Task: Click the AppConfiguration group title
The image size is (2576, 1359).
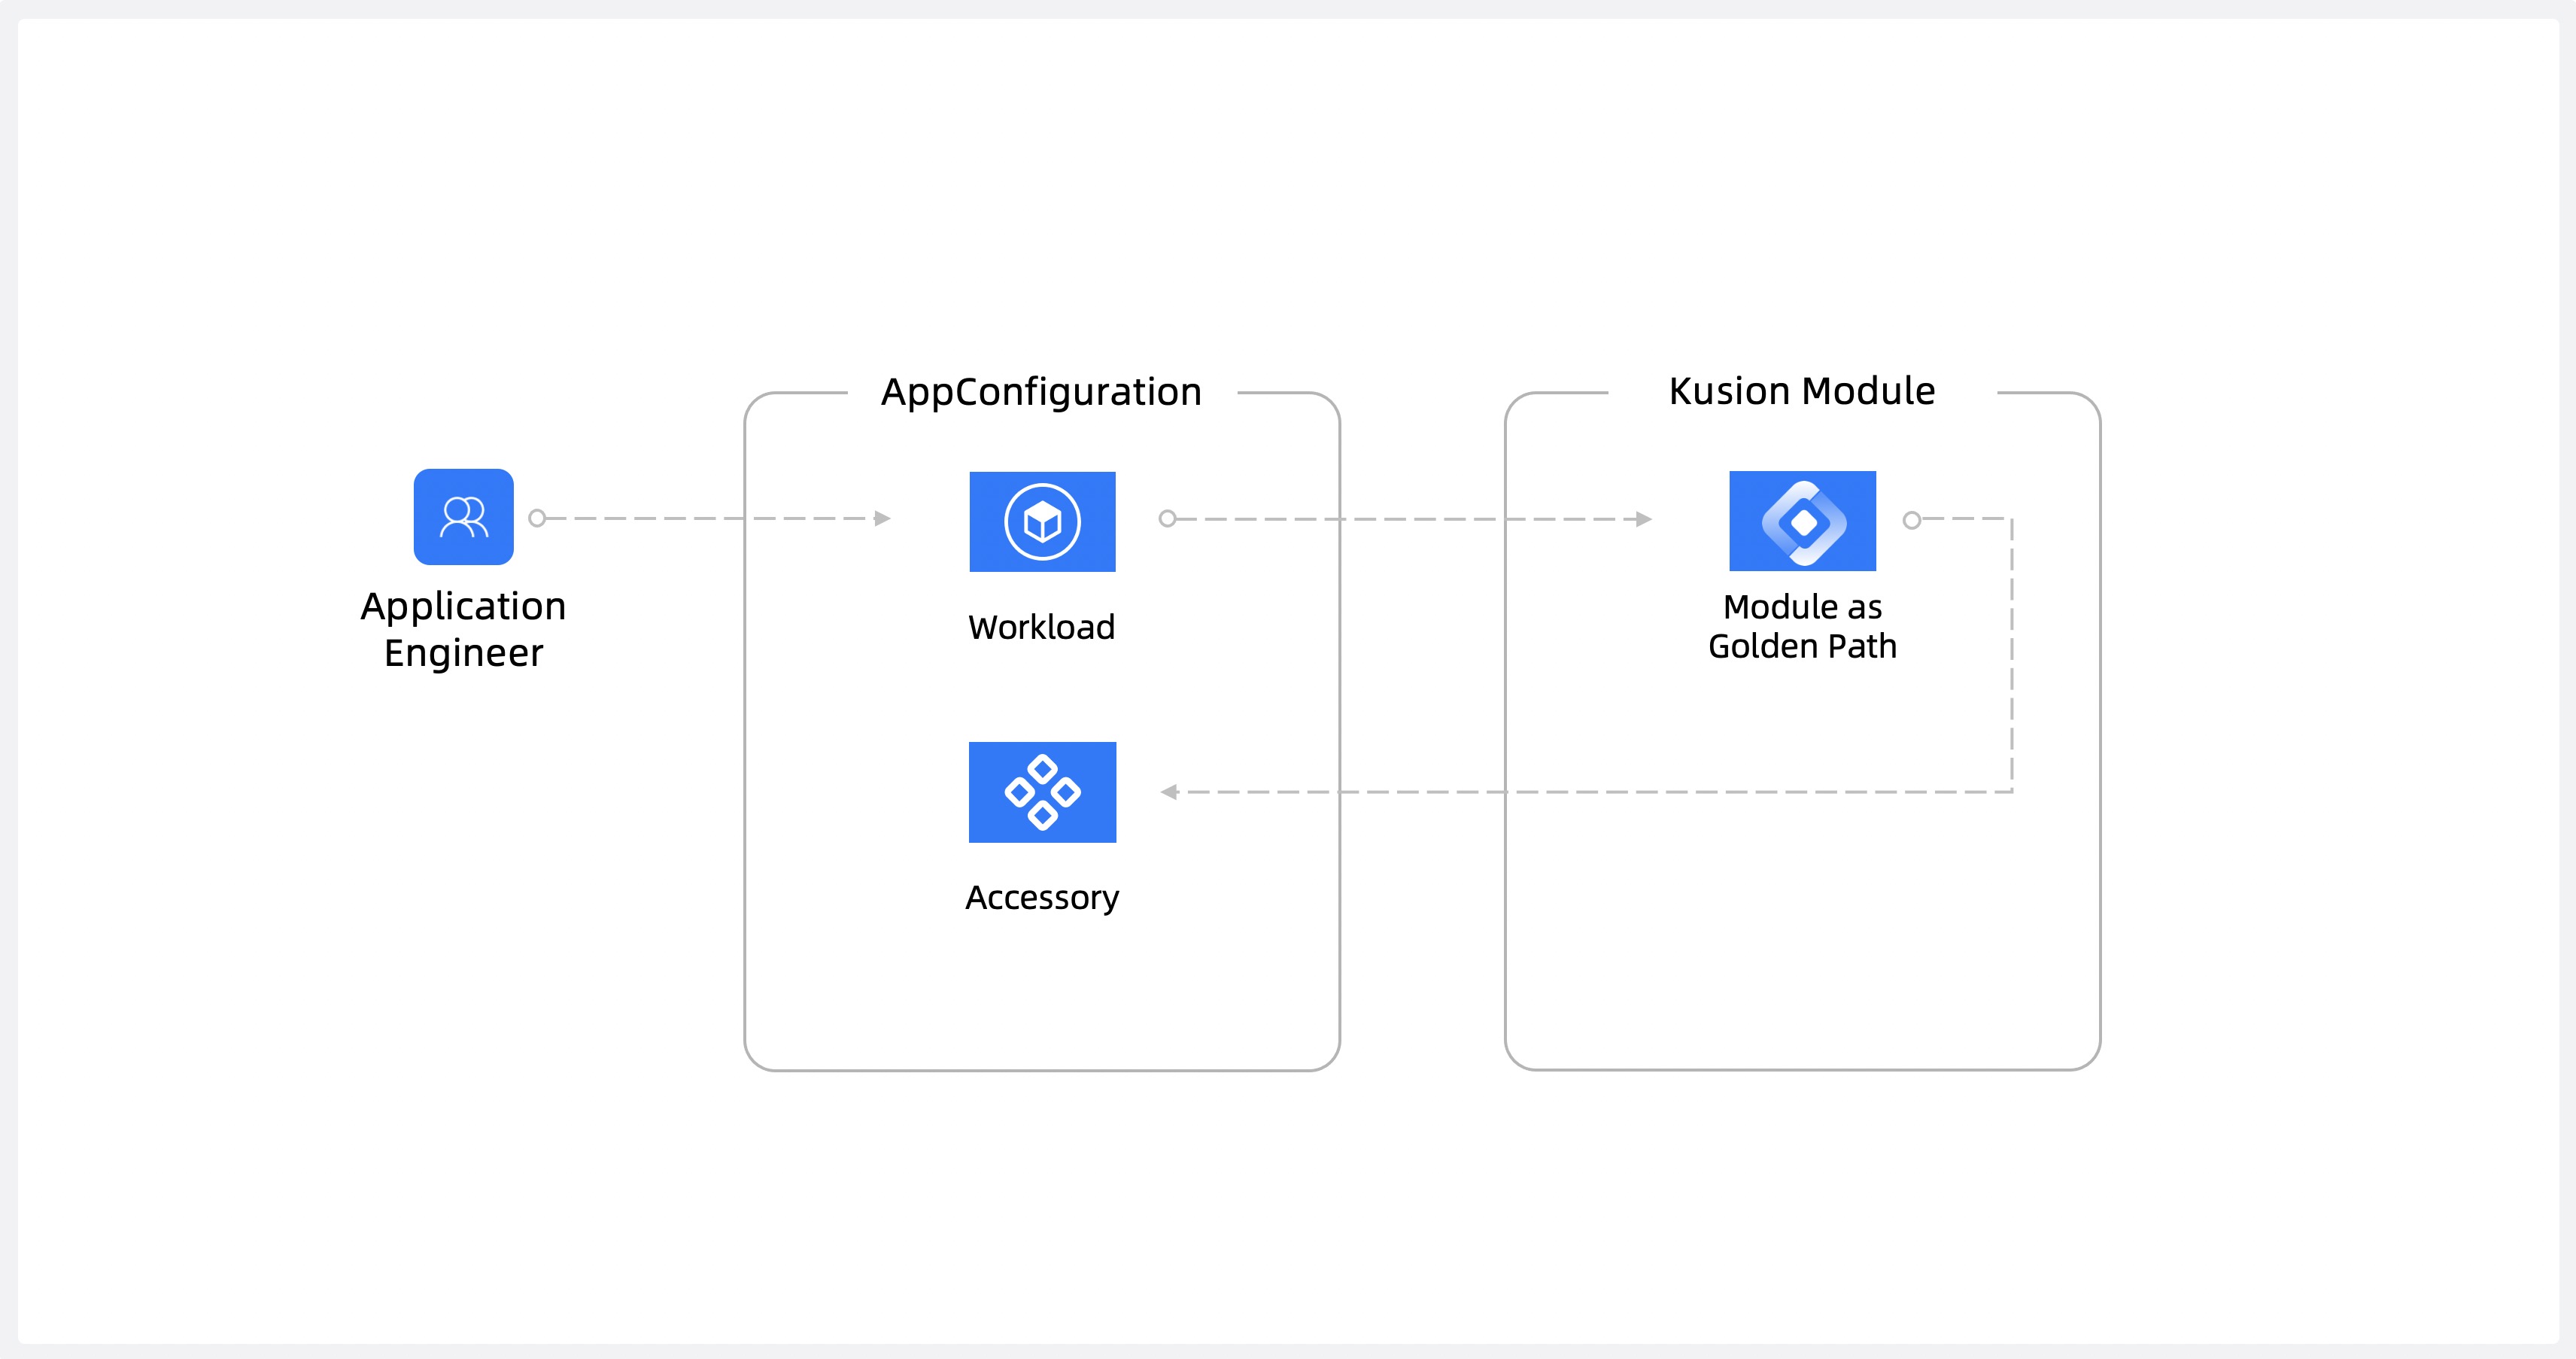Action: (1041, 392)
